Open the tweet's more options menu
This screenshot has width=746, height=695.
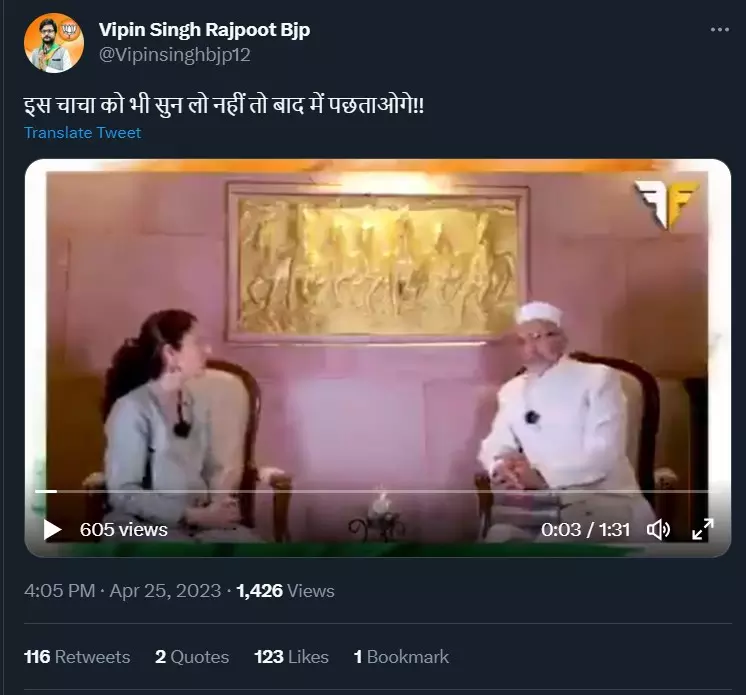[719, 30]
